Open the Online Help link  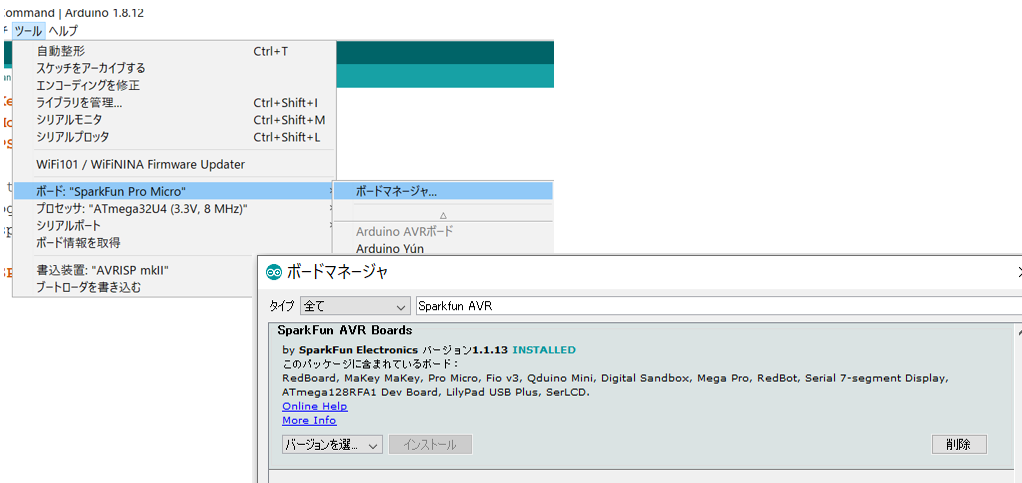315,406
